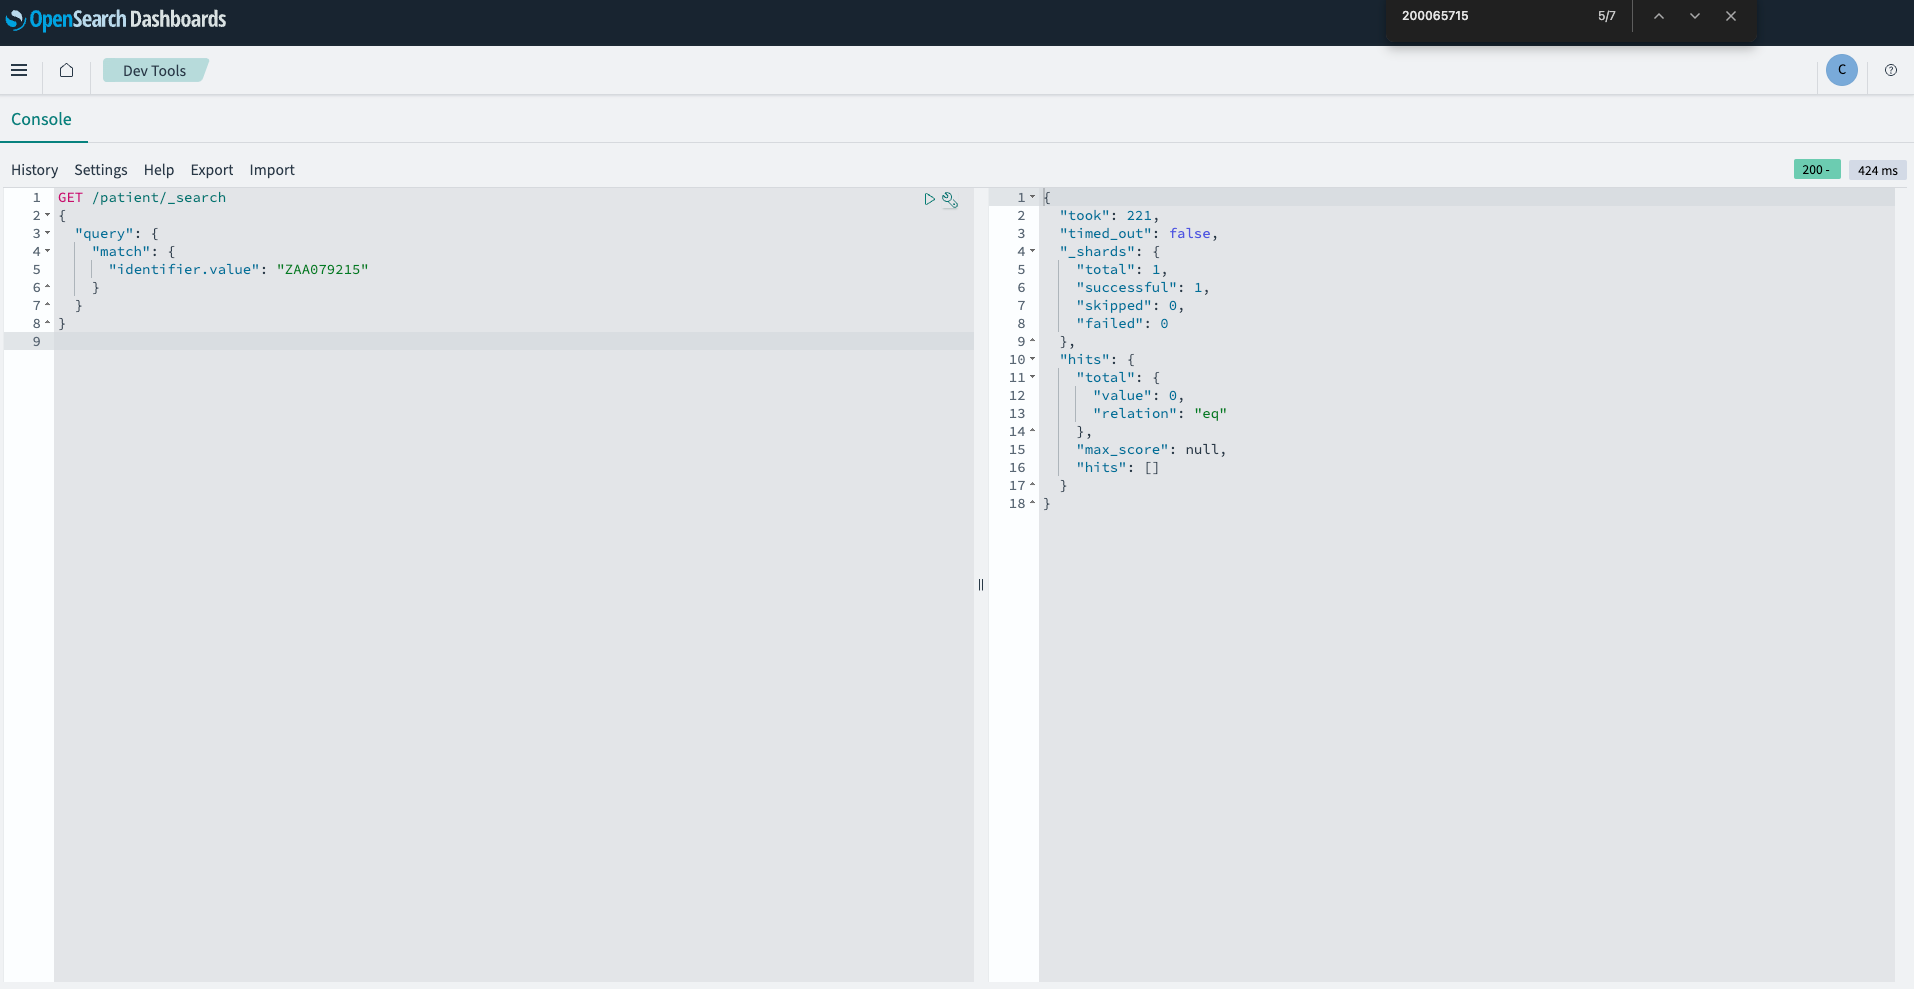The height and width of the screenshot is (989, 1914).
Task: Select the Console tab
Action: [41, 119]
